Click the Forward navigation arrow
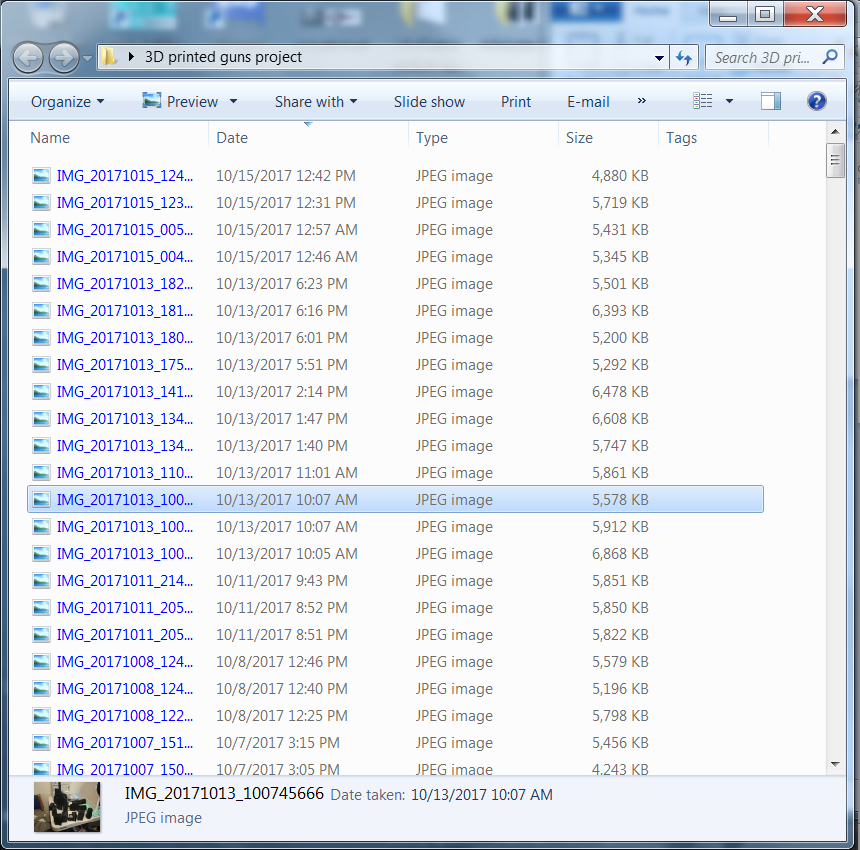 pyautogui.click(x=64, y=58)
